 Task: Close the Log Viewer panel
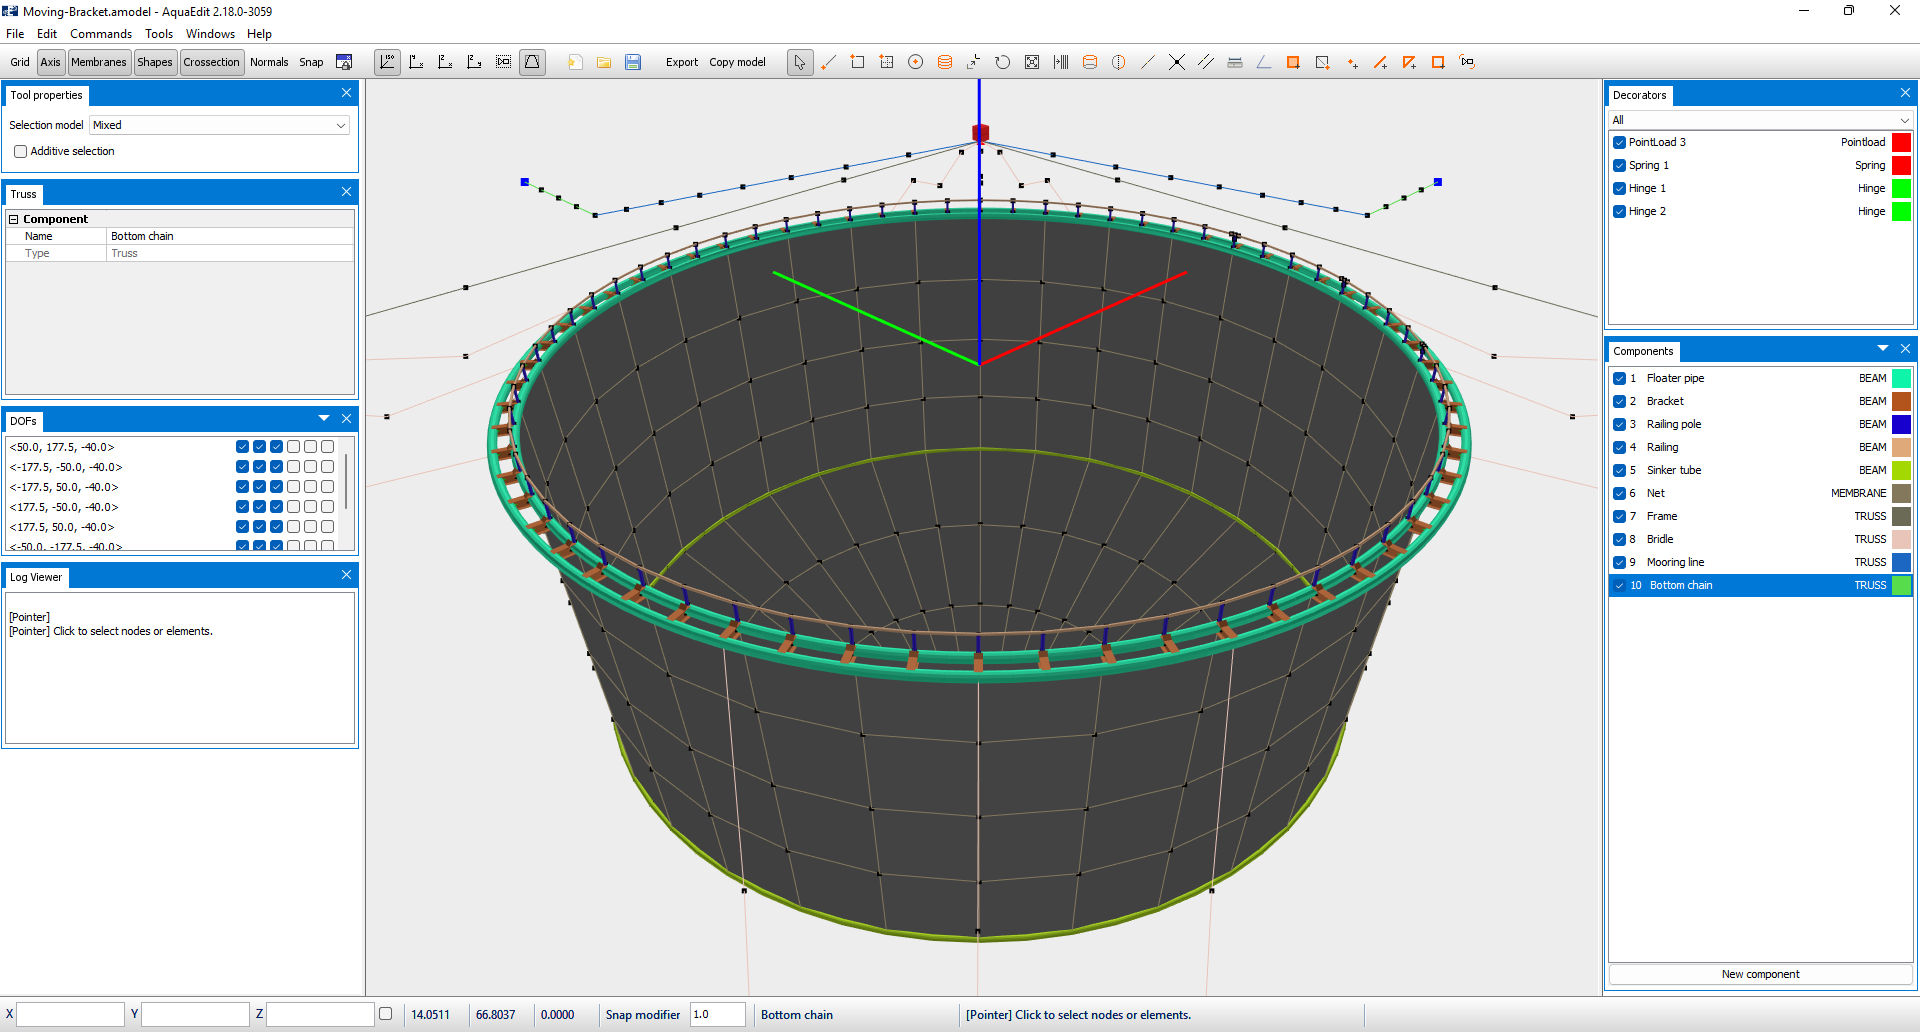(346, 575)
